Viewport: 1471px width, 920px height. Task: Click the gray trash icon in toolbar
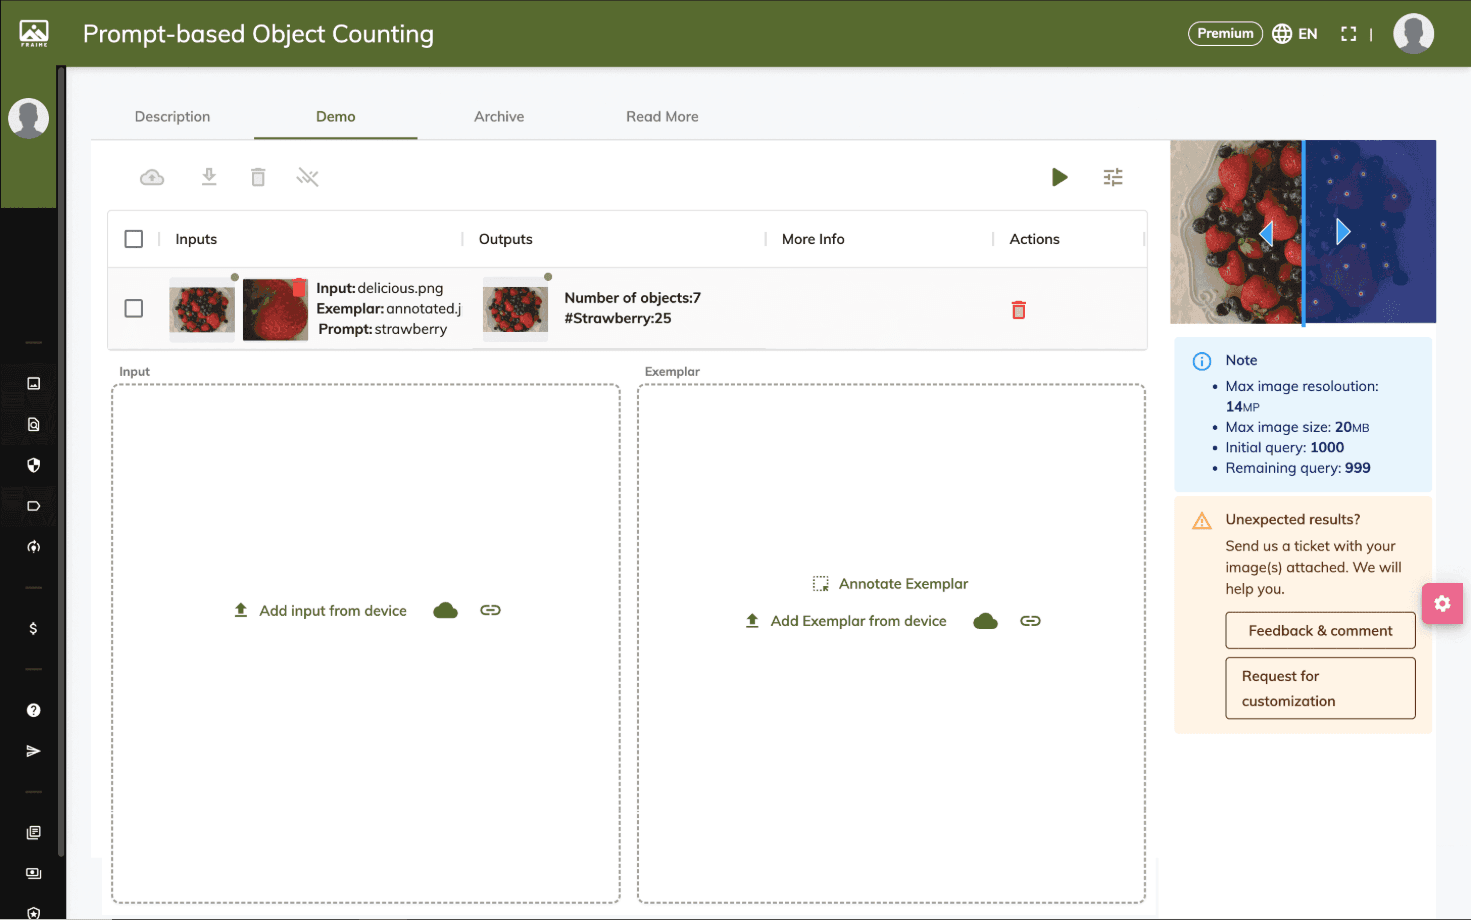[258, 177]
